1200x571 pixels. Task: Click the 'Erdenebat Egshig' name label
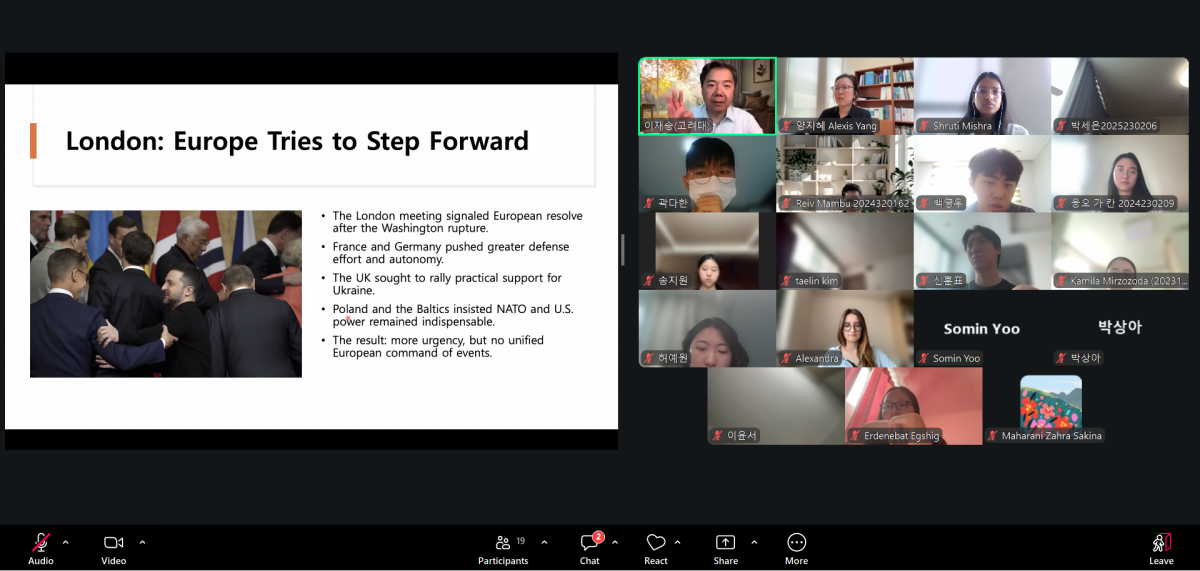904,436
